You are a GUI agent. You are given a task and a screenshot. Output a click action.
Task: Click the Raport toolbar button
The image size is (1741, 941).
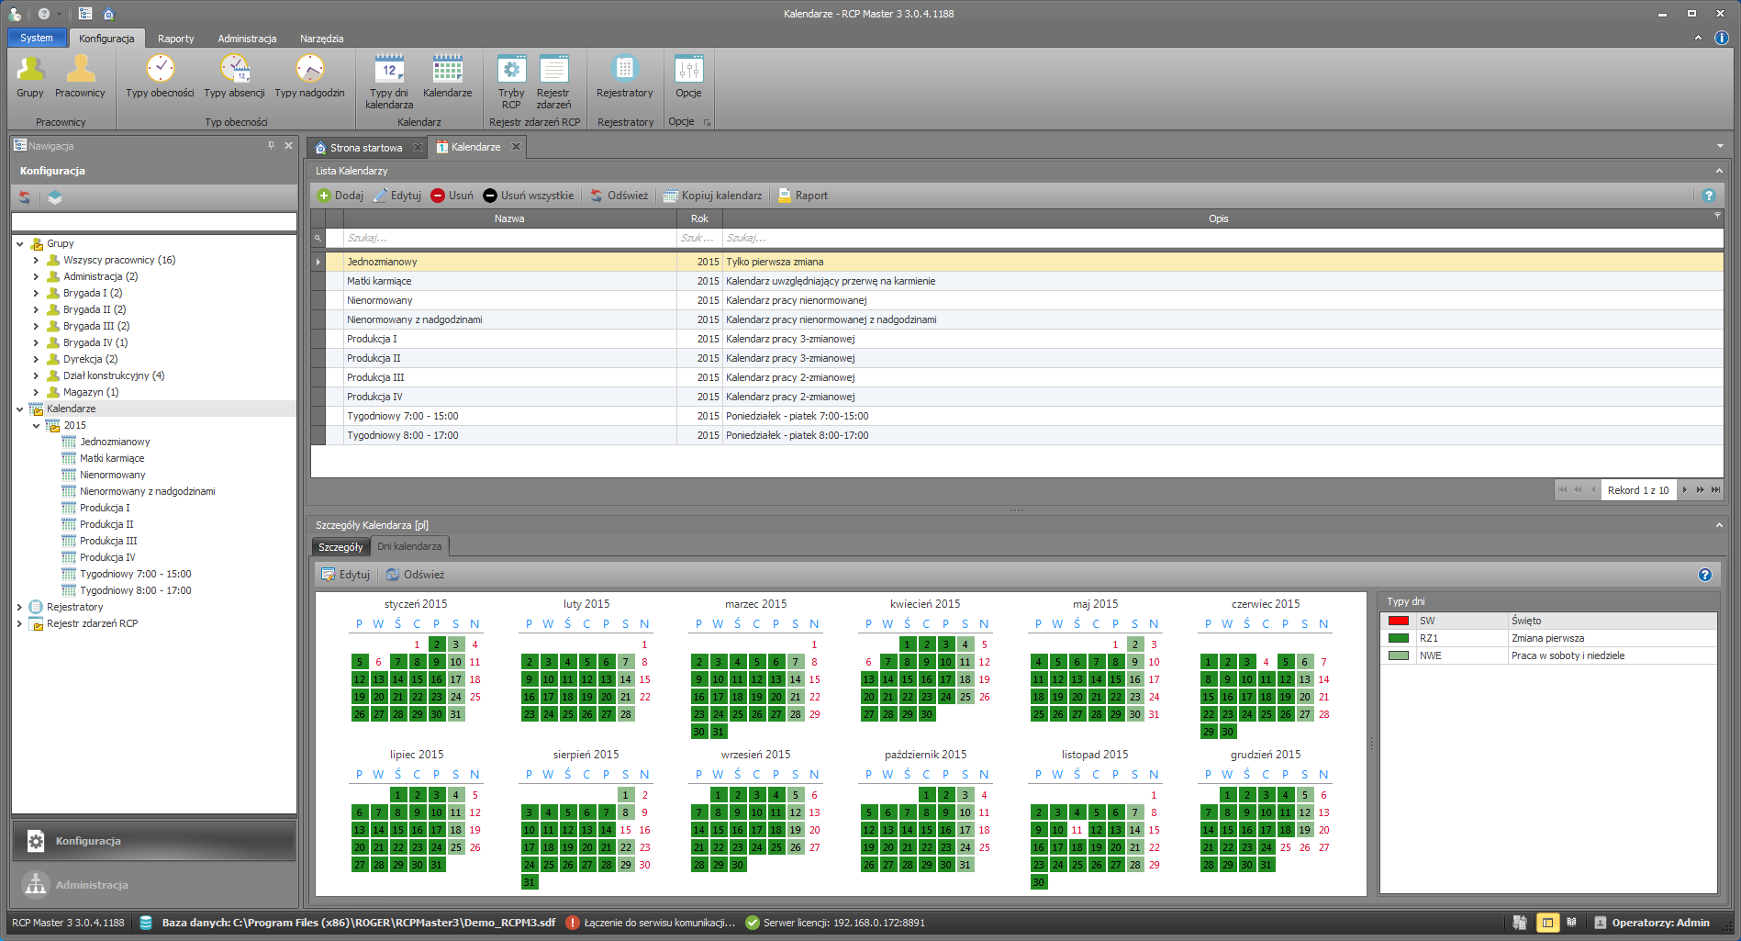(803, 196)
